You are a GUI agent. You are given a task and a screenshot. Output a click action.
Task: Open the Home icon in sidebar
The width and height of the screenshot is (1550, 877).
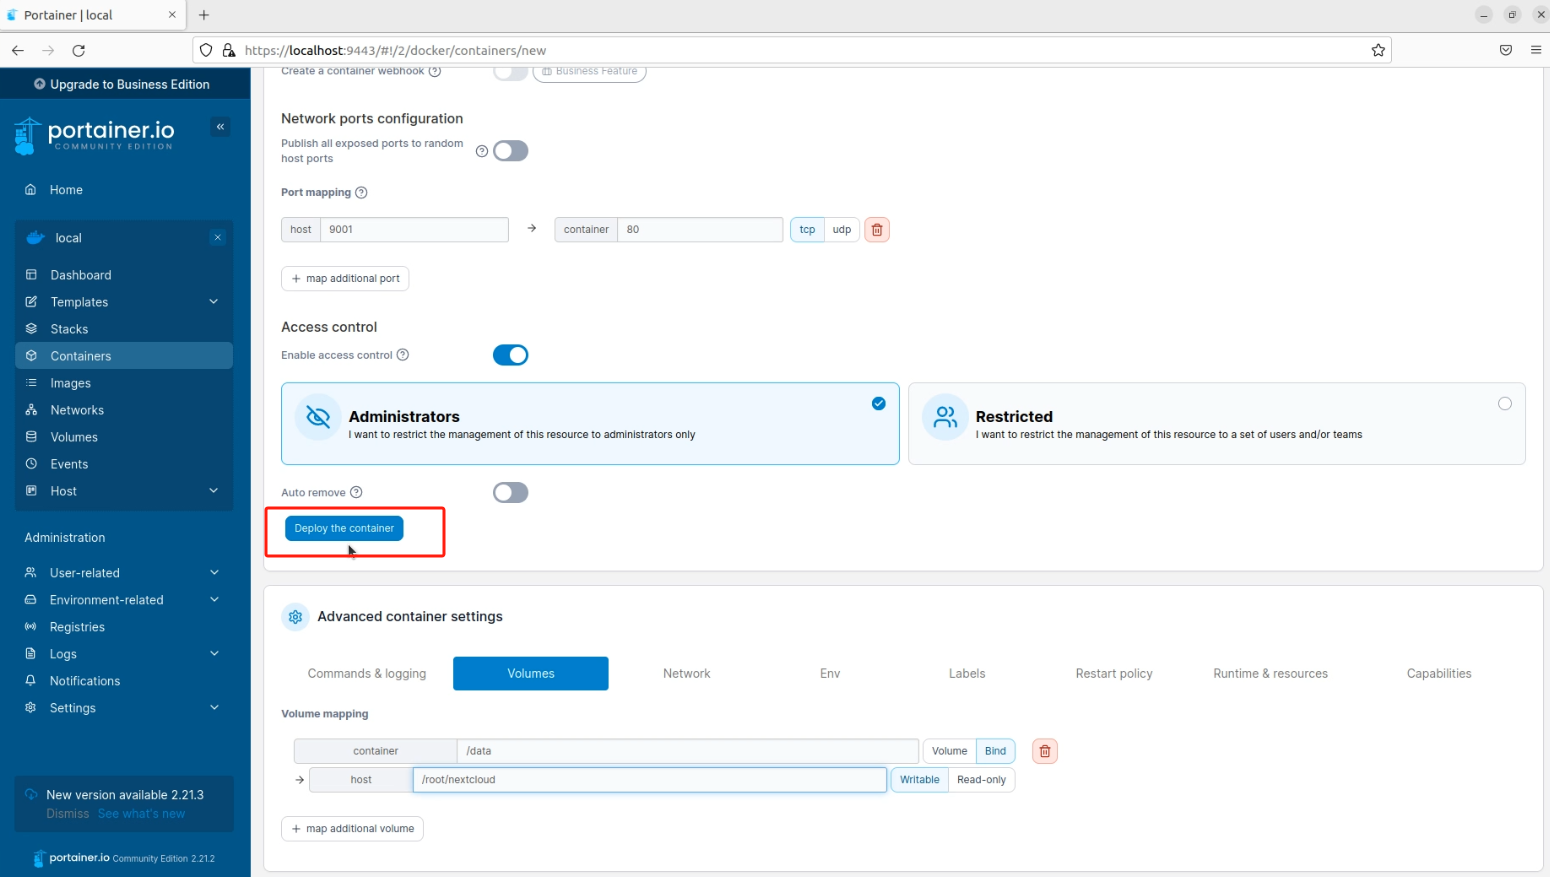click(31, 189)
